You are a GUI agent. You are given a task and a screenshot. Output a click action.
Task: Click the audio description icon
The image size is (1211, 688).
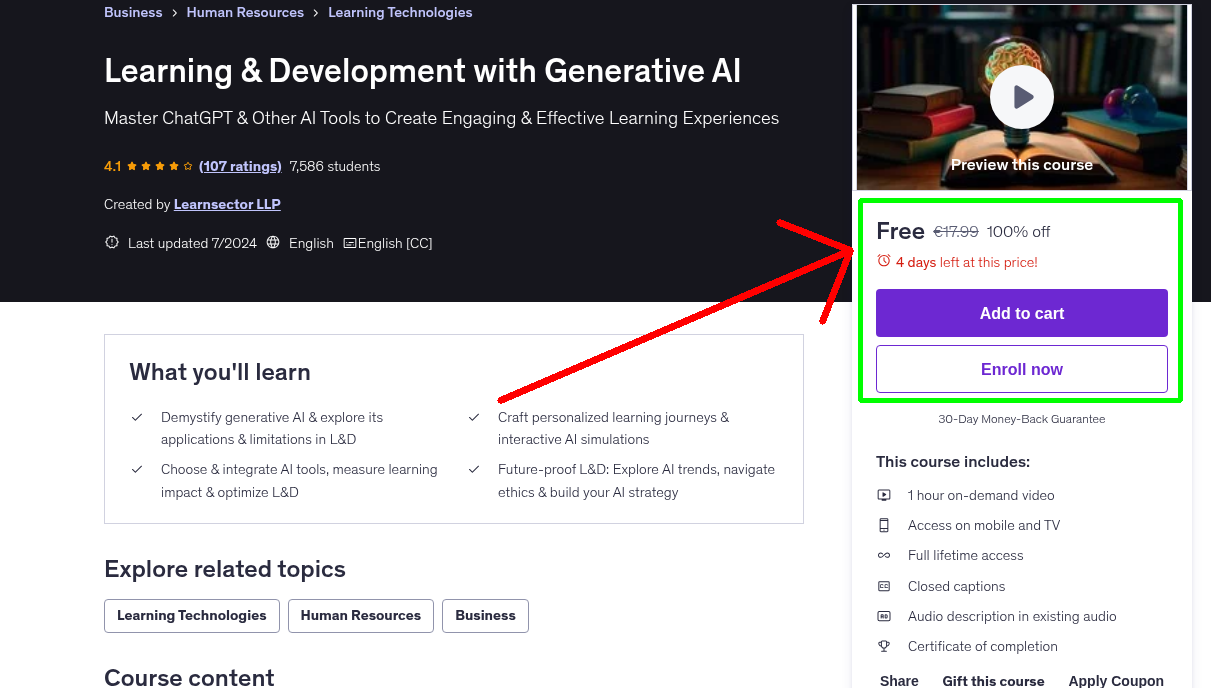click(884, 616)
